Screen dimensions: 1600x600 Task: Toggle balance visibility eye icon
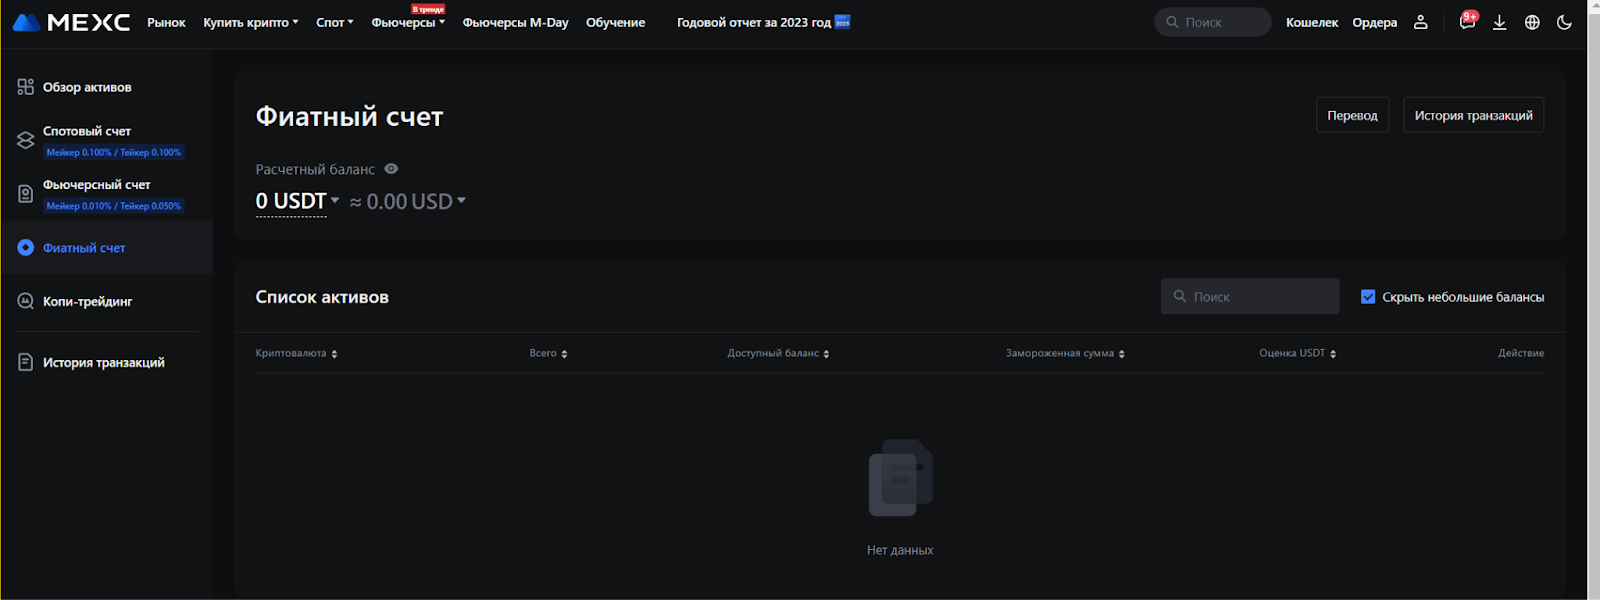(391, 169)
